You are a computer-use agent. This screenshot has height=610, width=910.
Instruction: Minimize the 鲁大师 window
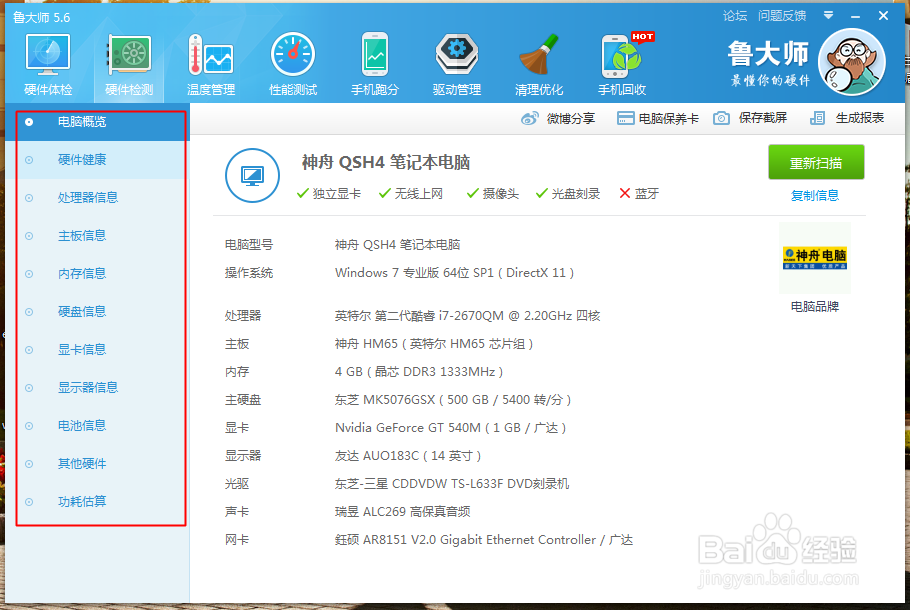point(855,17)
